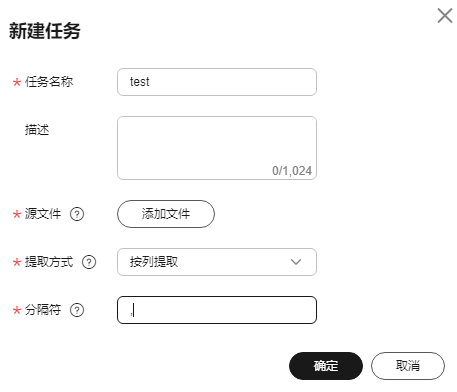Screen dimensions: 457x392
Task: Open the 按列提取 combo box
Action: click(x=217, y=262)
